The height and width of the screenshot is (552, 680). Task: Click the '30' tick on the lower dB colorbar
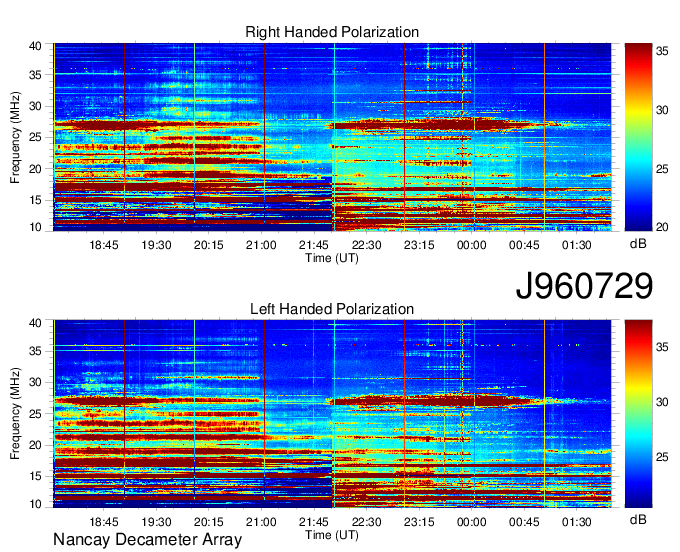pyautogui.click(x=662, y=402)
